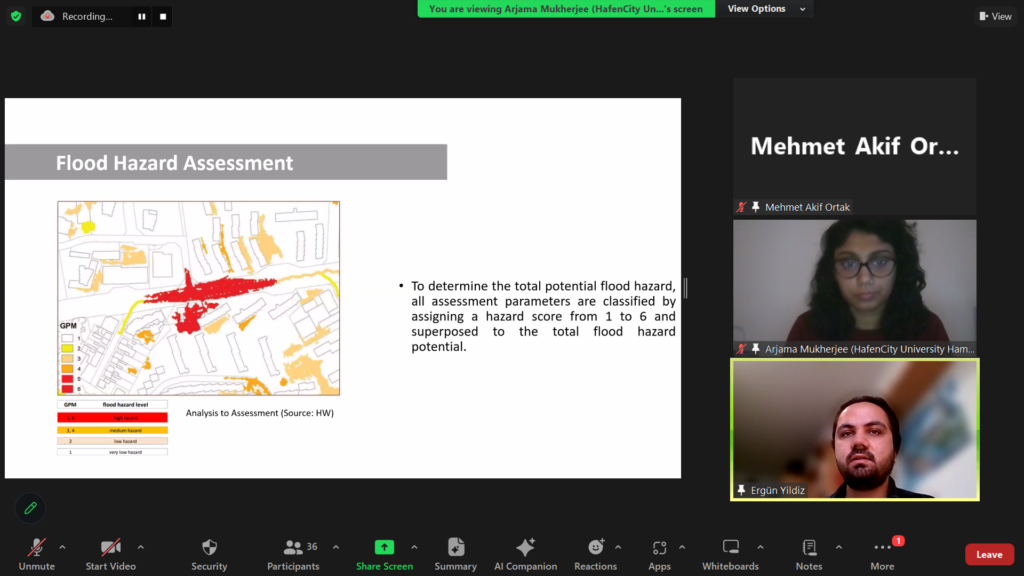Pause the recording
Screen dimensions: 1024x576
pos(141,16)
